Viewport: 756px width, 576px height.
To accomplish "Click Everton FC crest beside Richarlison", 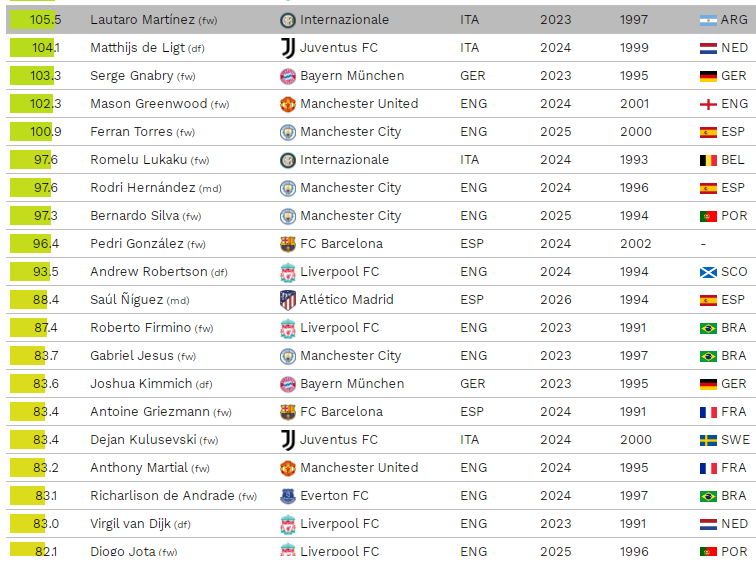I will pyautogui.click(x=288, y=496).
